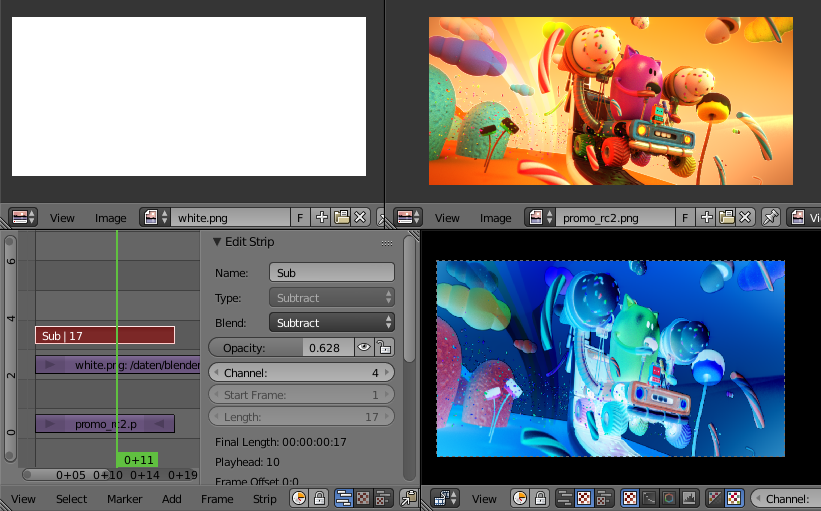Click the refresh sequencer icon
Viewport: 821px width, 511px height.
(408, 498)
